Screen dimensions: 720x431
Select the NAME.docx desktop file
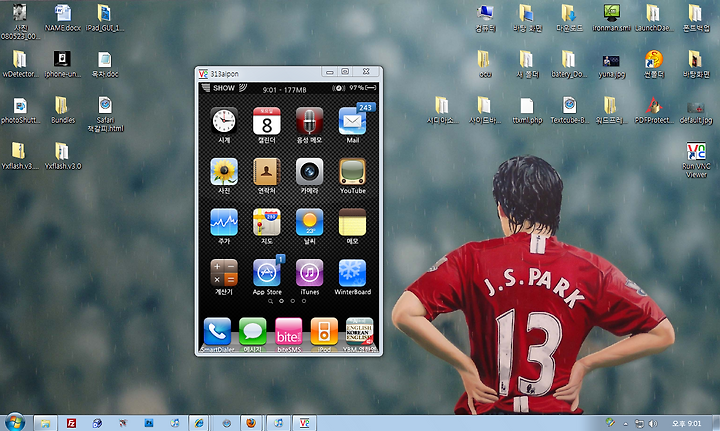tap(62, 18)
